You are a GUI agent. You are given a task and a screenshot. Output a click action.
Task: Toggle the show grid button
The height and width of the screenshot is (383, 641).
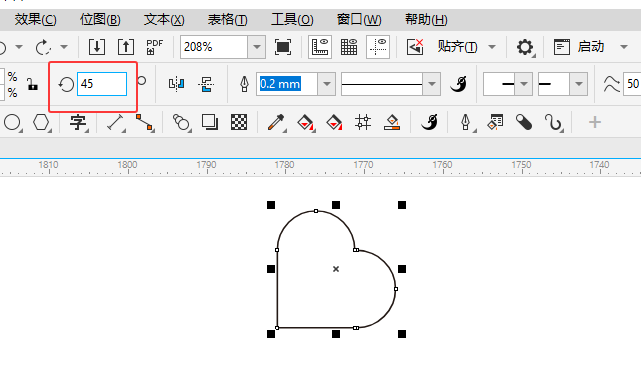(349, 47)
